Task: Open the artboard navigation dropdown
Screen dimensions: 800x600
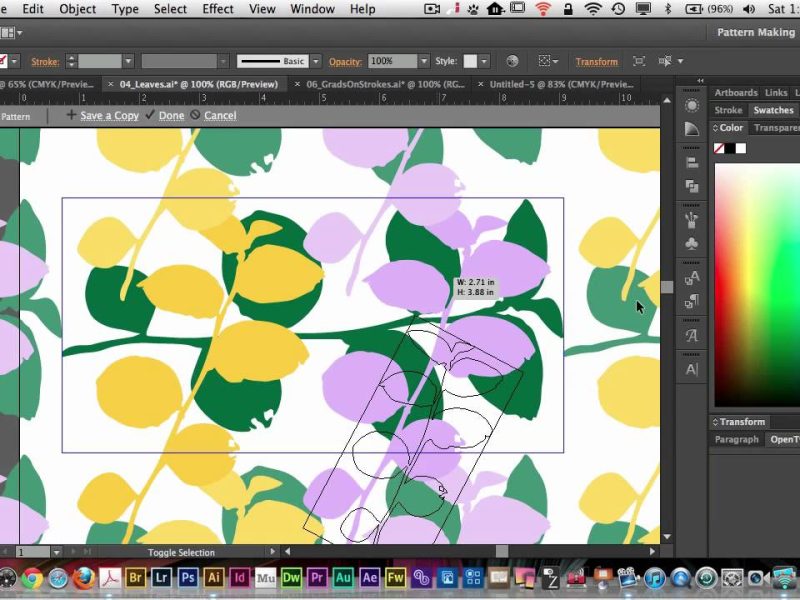Action: click(x=57, y=552)
